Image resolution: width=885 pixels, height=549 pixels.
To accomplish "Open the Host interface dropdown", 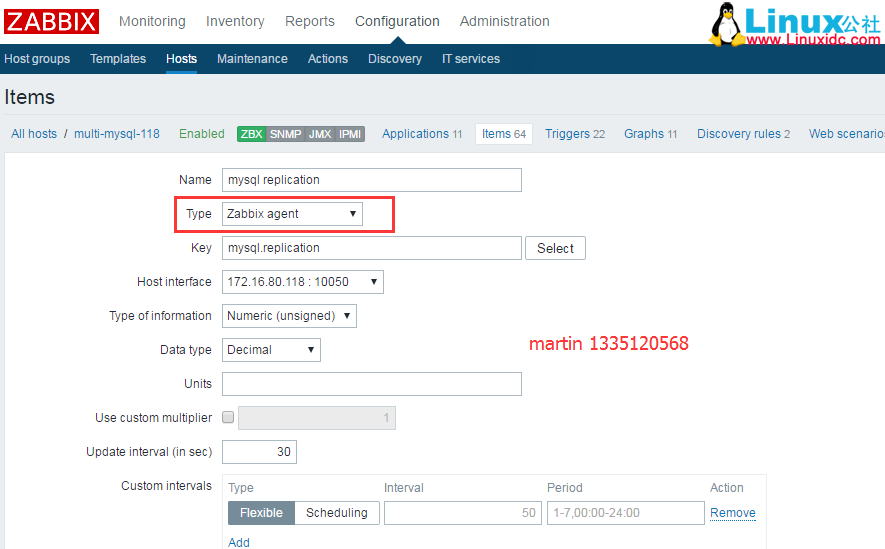I will click(303, 282).
